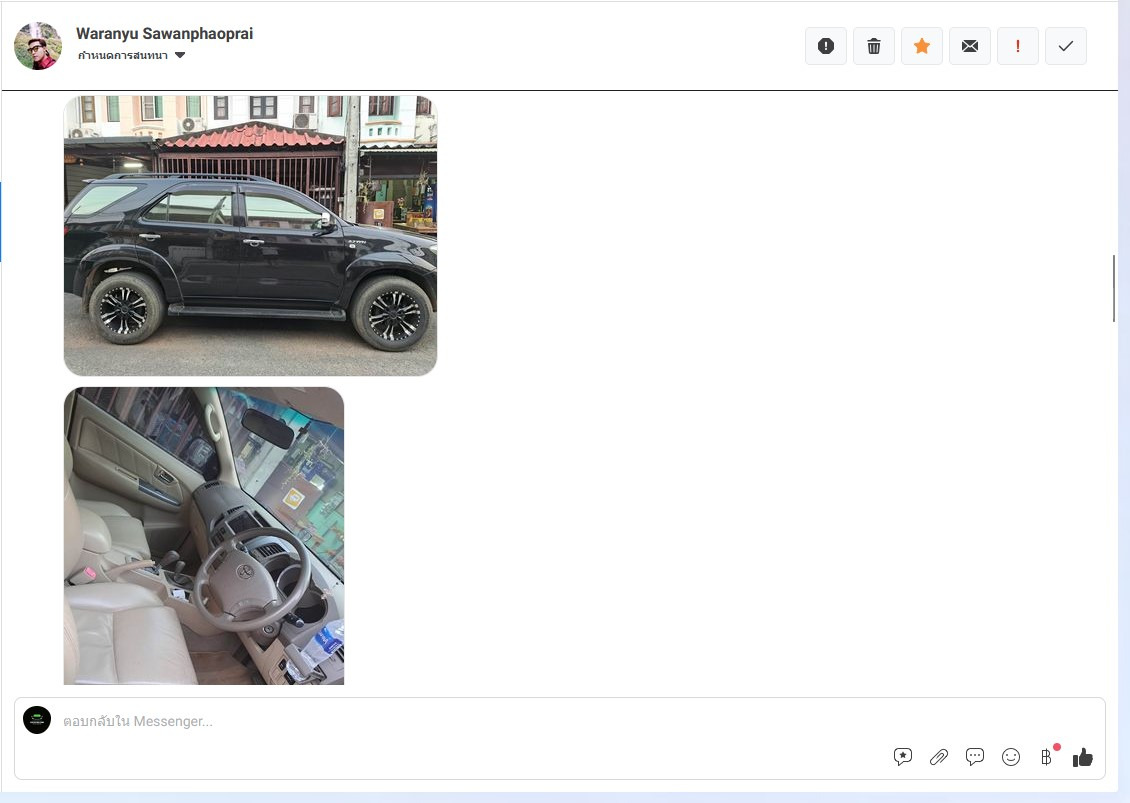Mark conversation unread with envelope icon
1130x803 pixels.
click(x=970, y=46)
